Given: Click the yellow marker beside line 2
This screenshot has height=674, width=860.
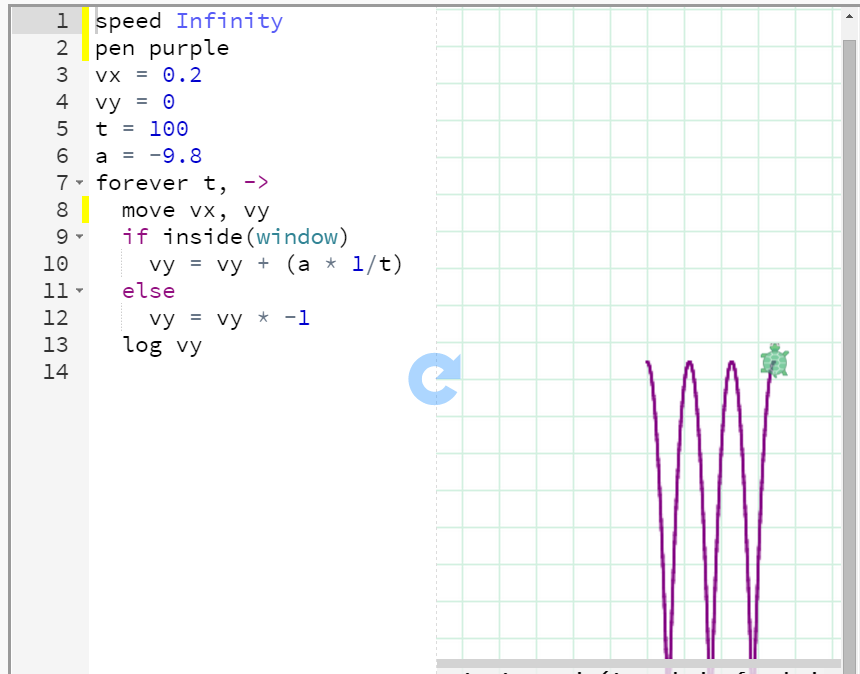Looking at the screenshot, I should tap(86, 48).
